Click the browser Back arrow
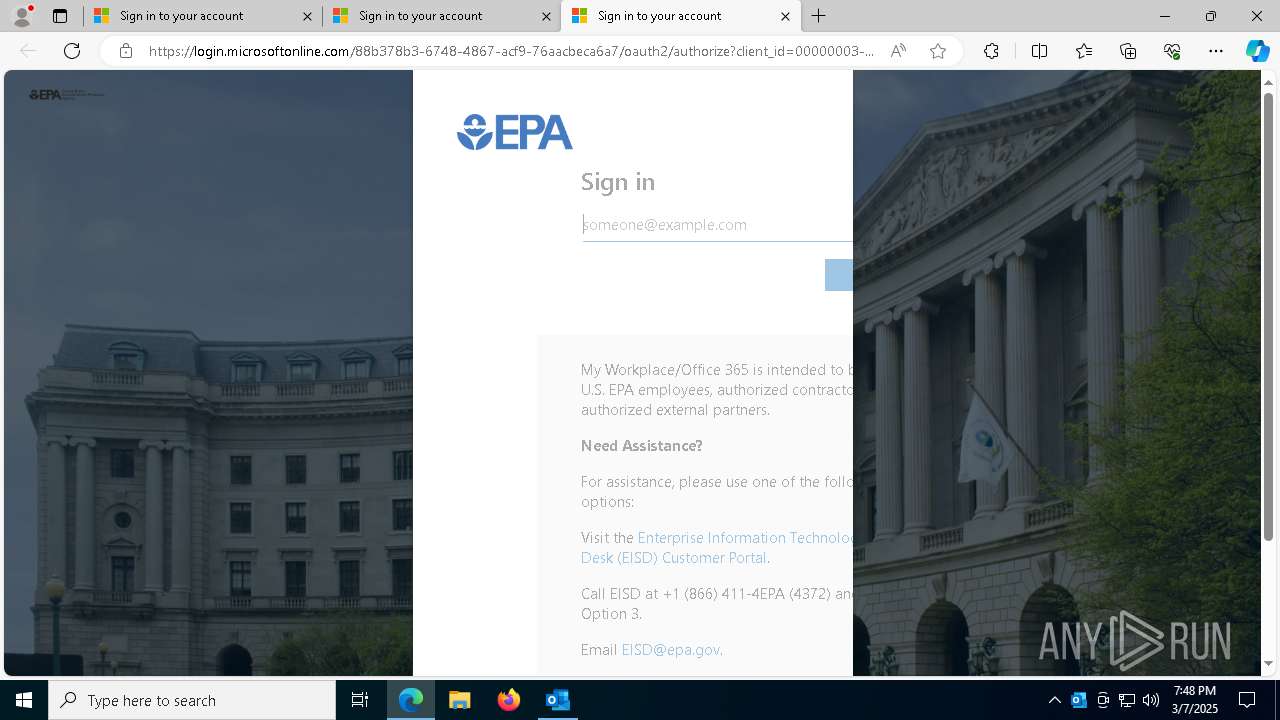 pos(28,51)
